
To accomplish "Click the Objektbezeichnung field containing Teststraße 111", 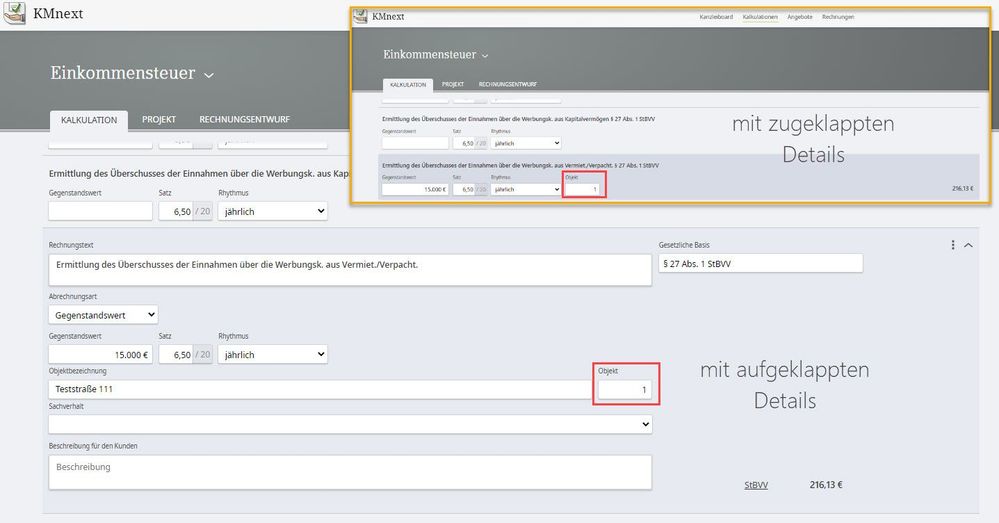I will point(320,389).
